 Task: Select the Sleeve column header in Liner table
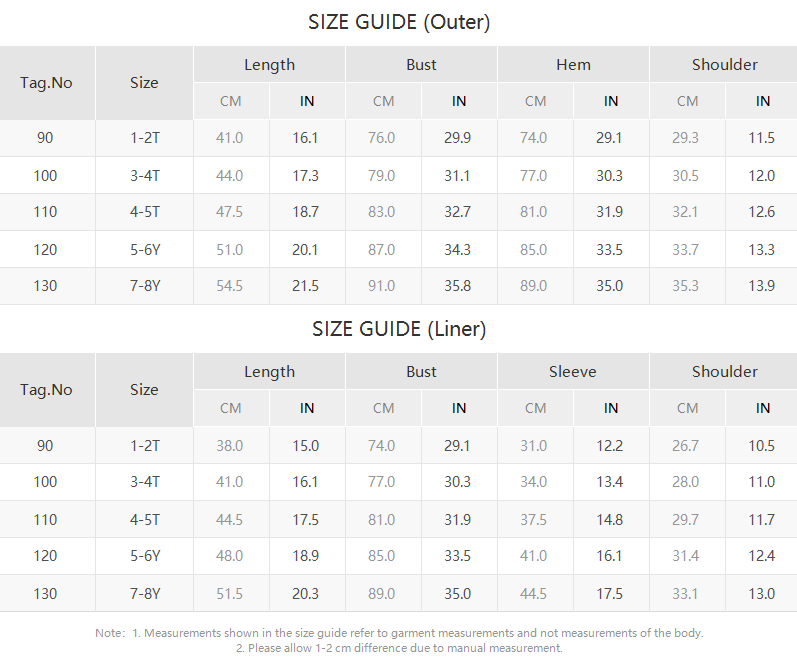[573, 372]
